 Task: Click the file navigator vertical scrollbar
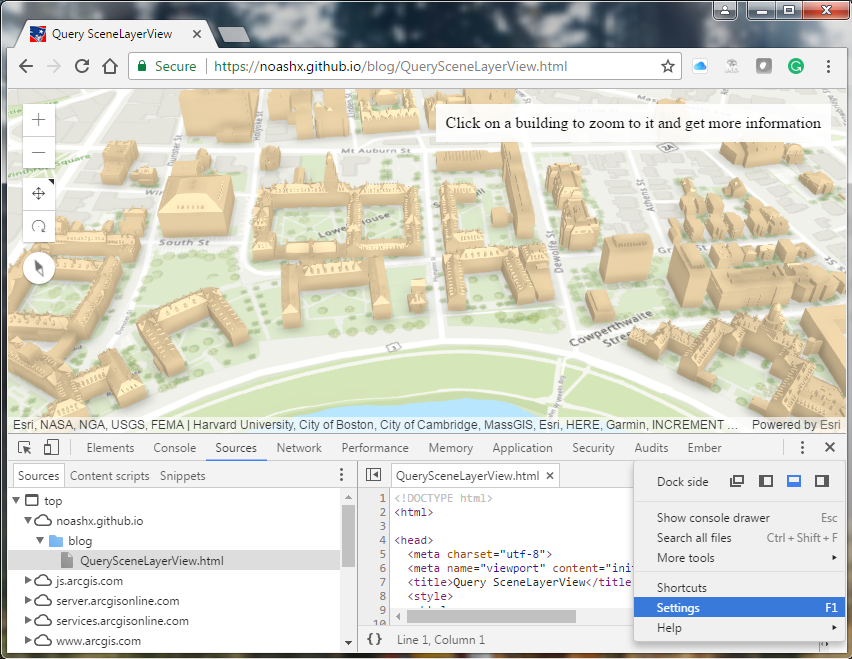tap(348, 536)
